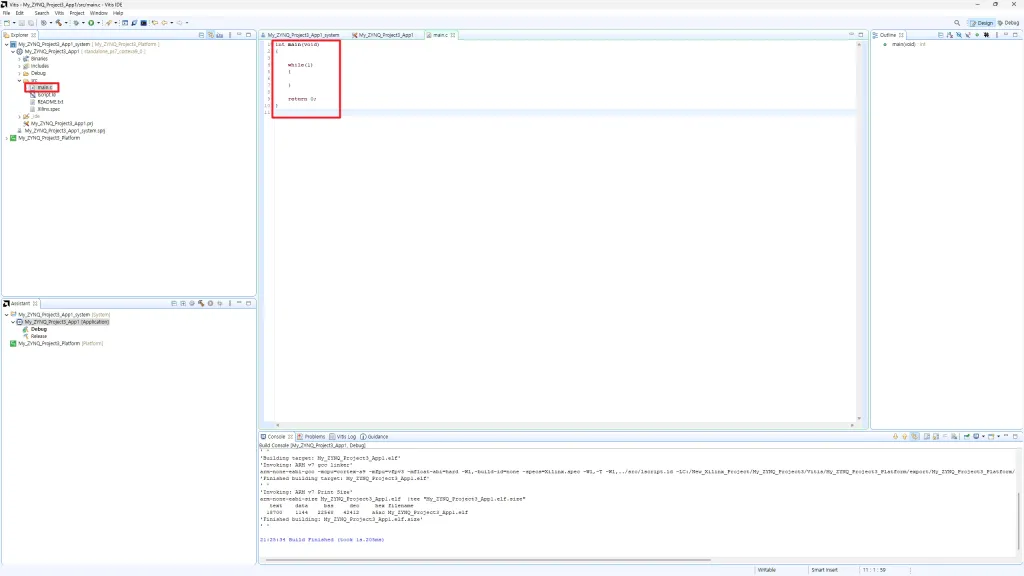Toggle Hide Static Members in Outline toolbar
Screen dimensions: 1024x576
tap(968, 35)
